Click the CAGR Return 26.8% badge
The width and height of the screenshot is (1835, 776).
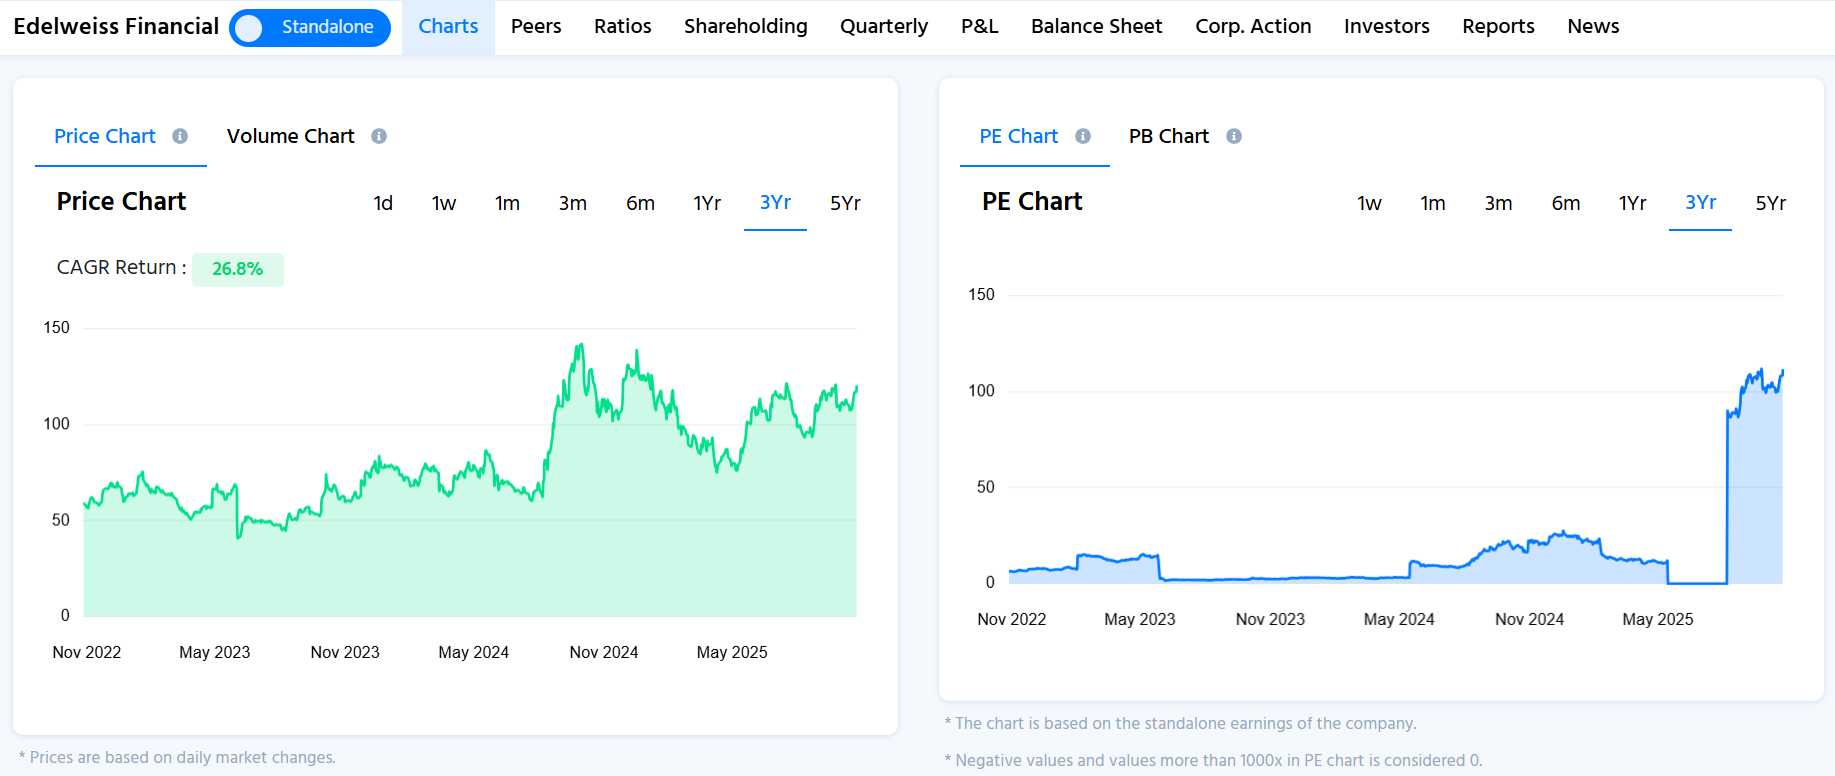coord(238,269)
